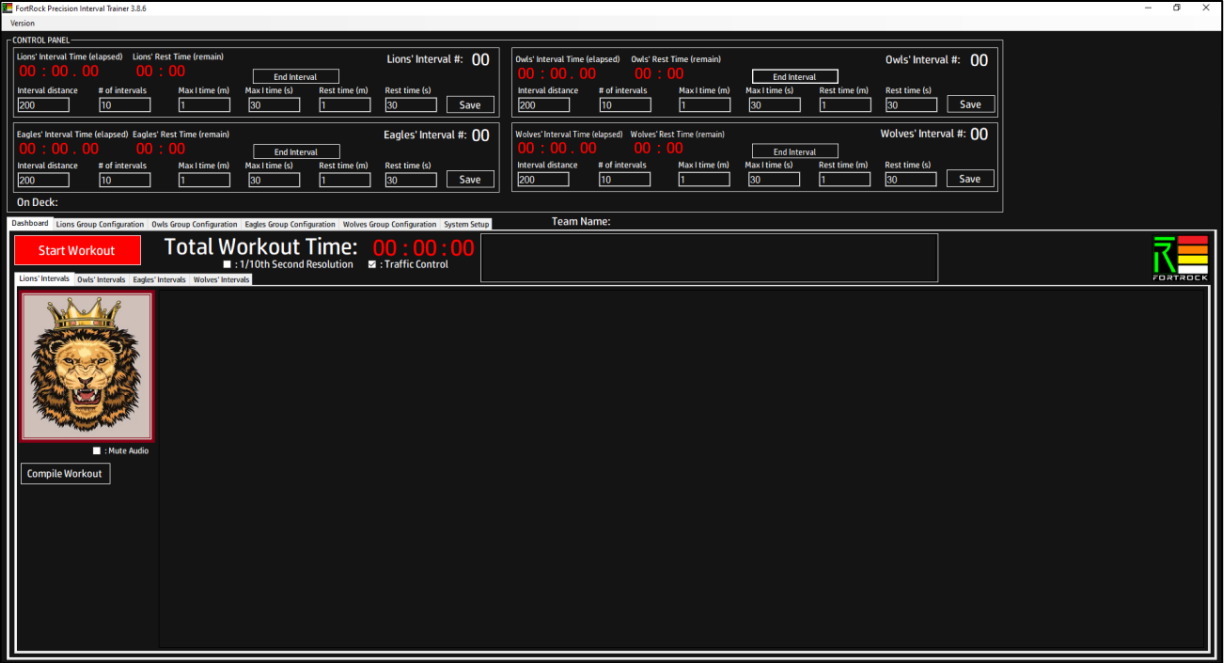The image size is (1224, 663).
Task: Click Owls' Rest time (s) field
Action: tap(911, 105)
